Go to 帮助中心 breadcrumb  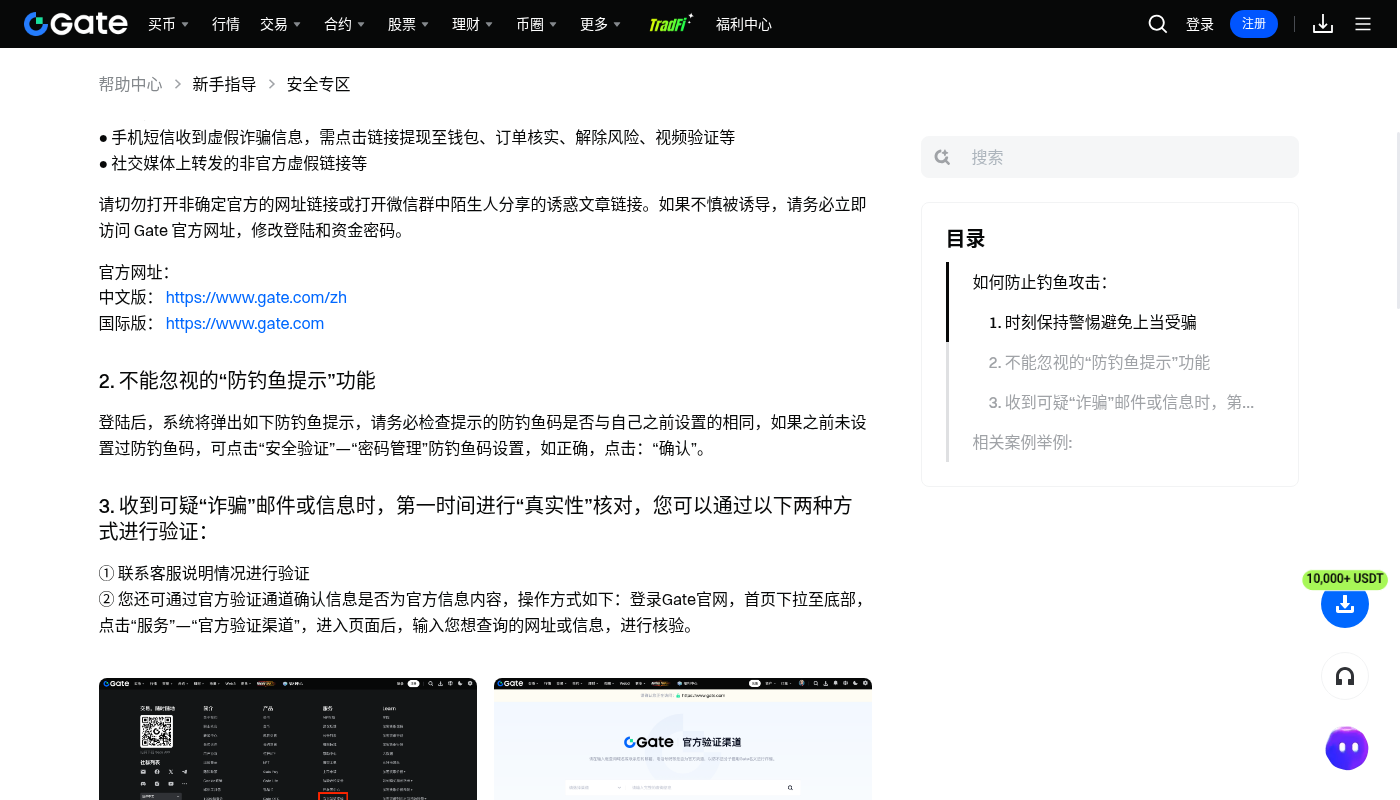coord(130,84)
